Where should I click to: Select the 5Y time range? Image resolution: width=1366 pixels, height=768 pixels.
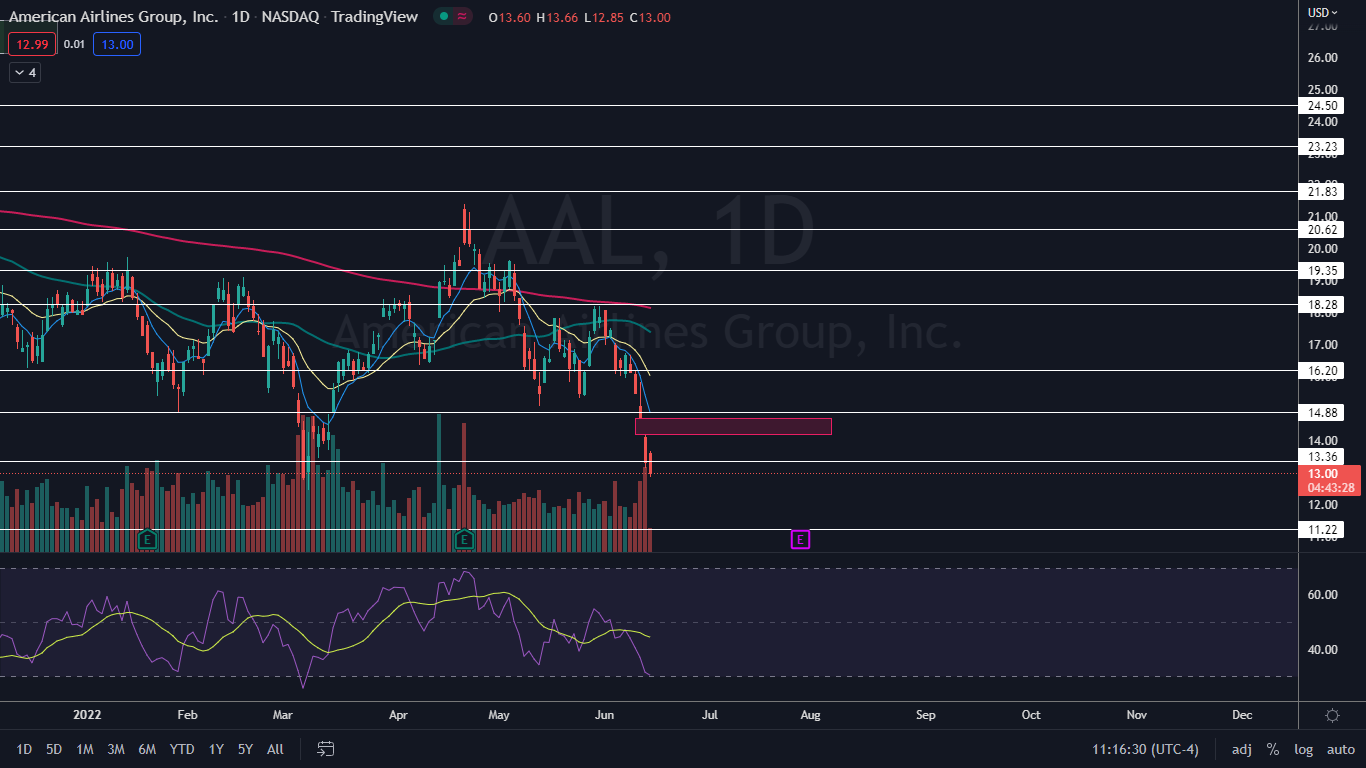click(246, 749)
